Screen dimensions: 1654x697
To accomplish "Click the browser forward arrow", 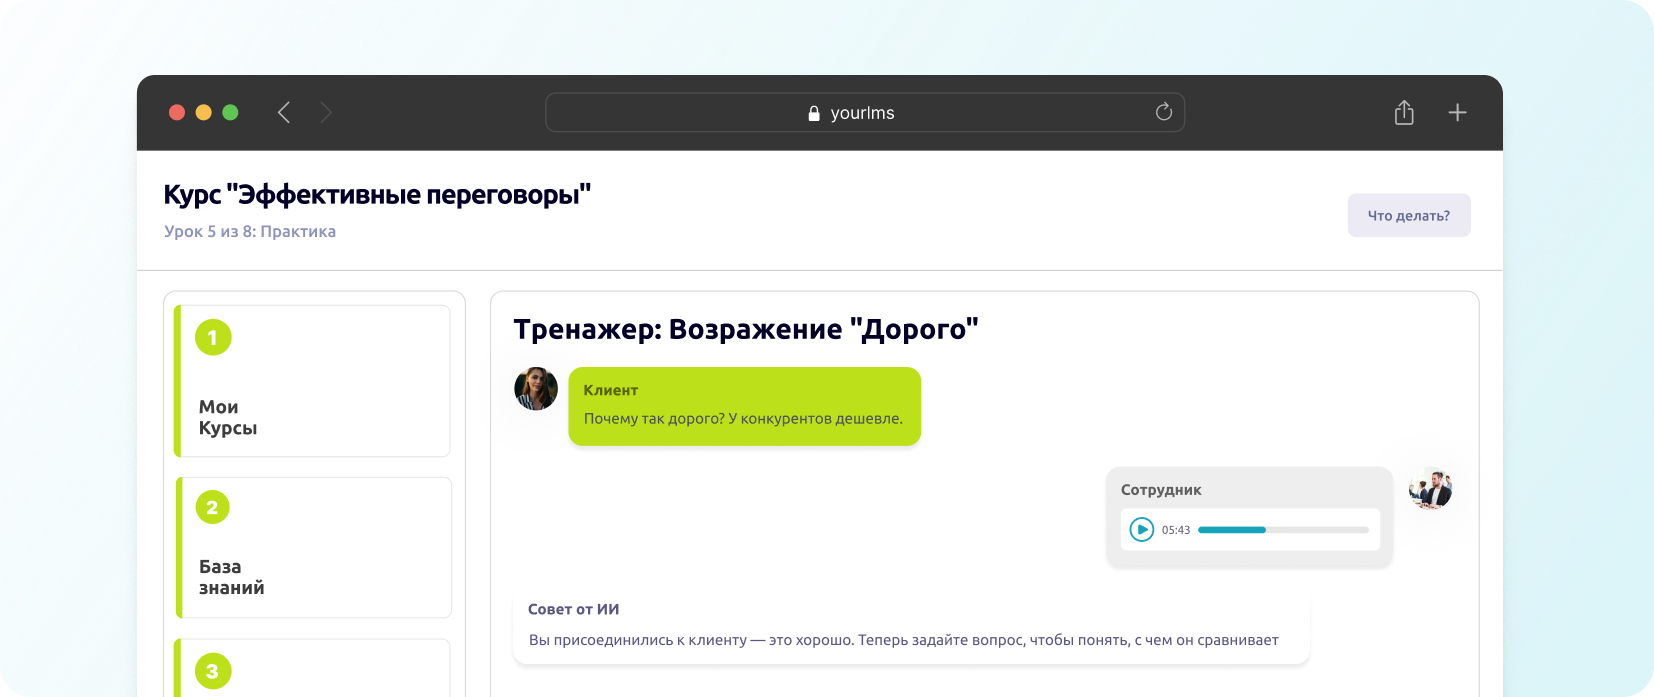I will [x=326, y=113].
